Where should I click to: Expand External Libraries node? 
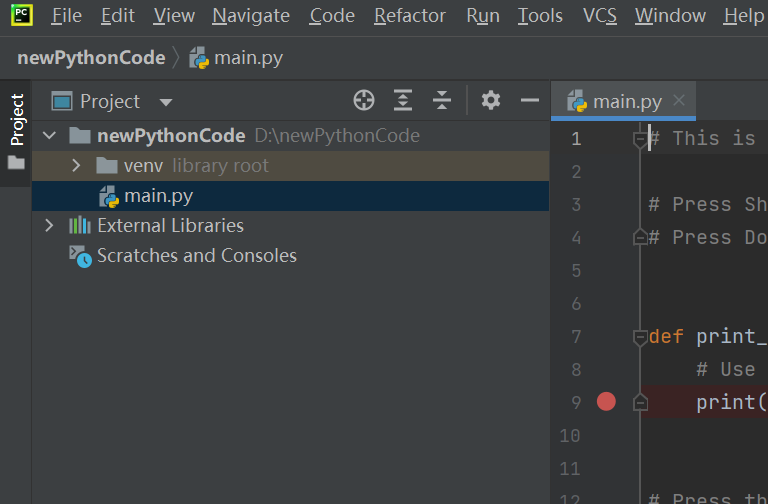click(49, 226)
